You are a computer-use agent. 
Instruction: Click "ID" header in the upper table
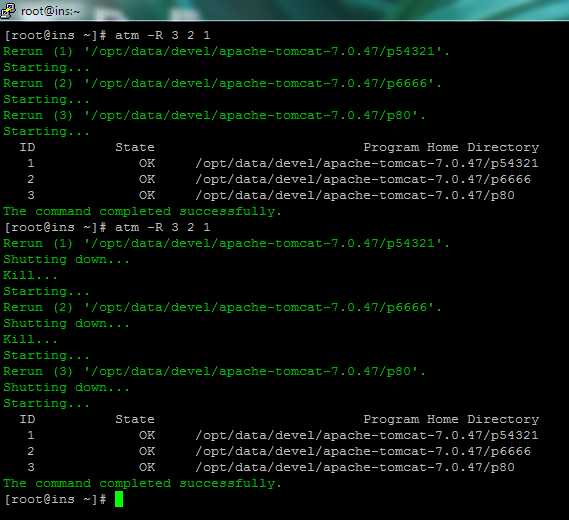tap(28, 147)
